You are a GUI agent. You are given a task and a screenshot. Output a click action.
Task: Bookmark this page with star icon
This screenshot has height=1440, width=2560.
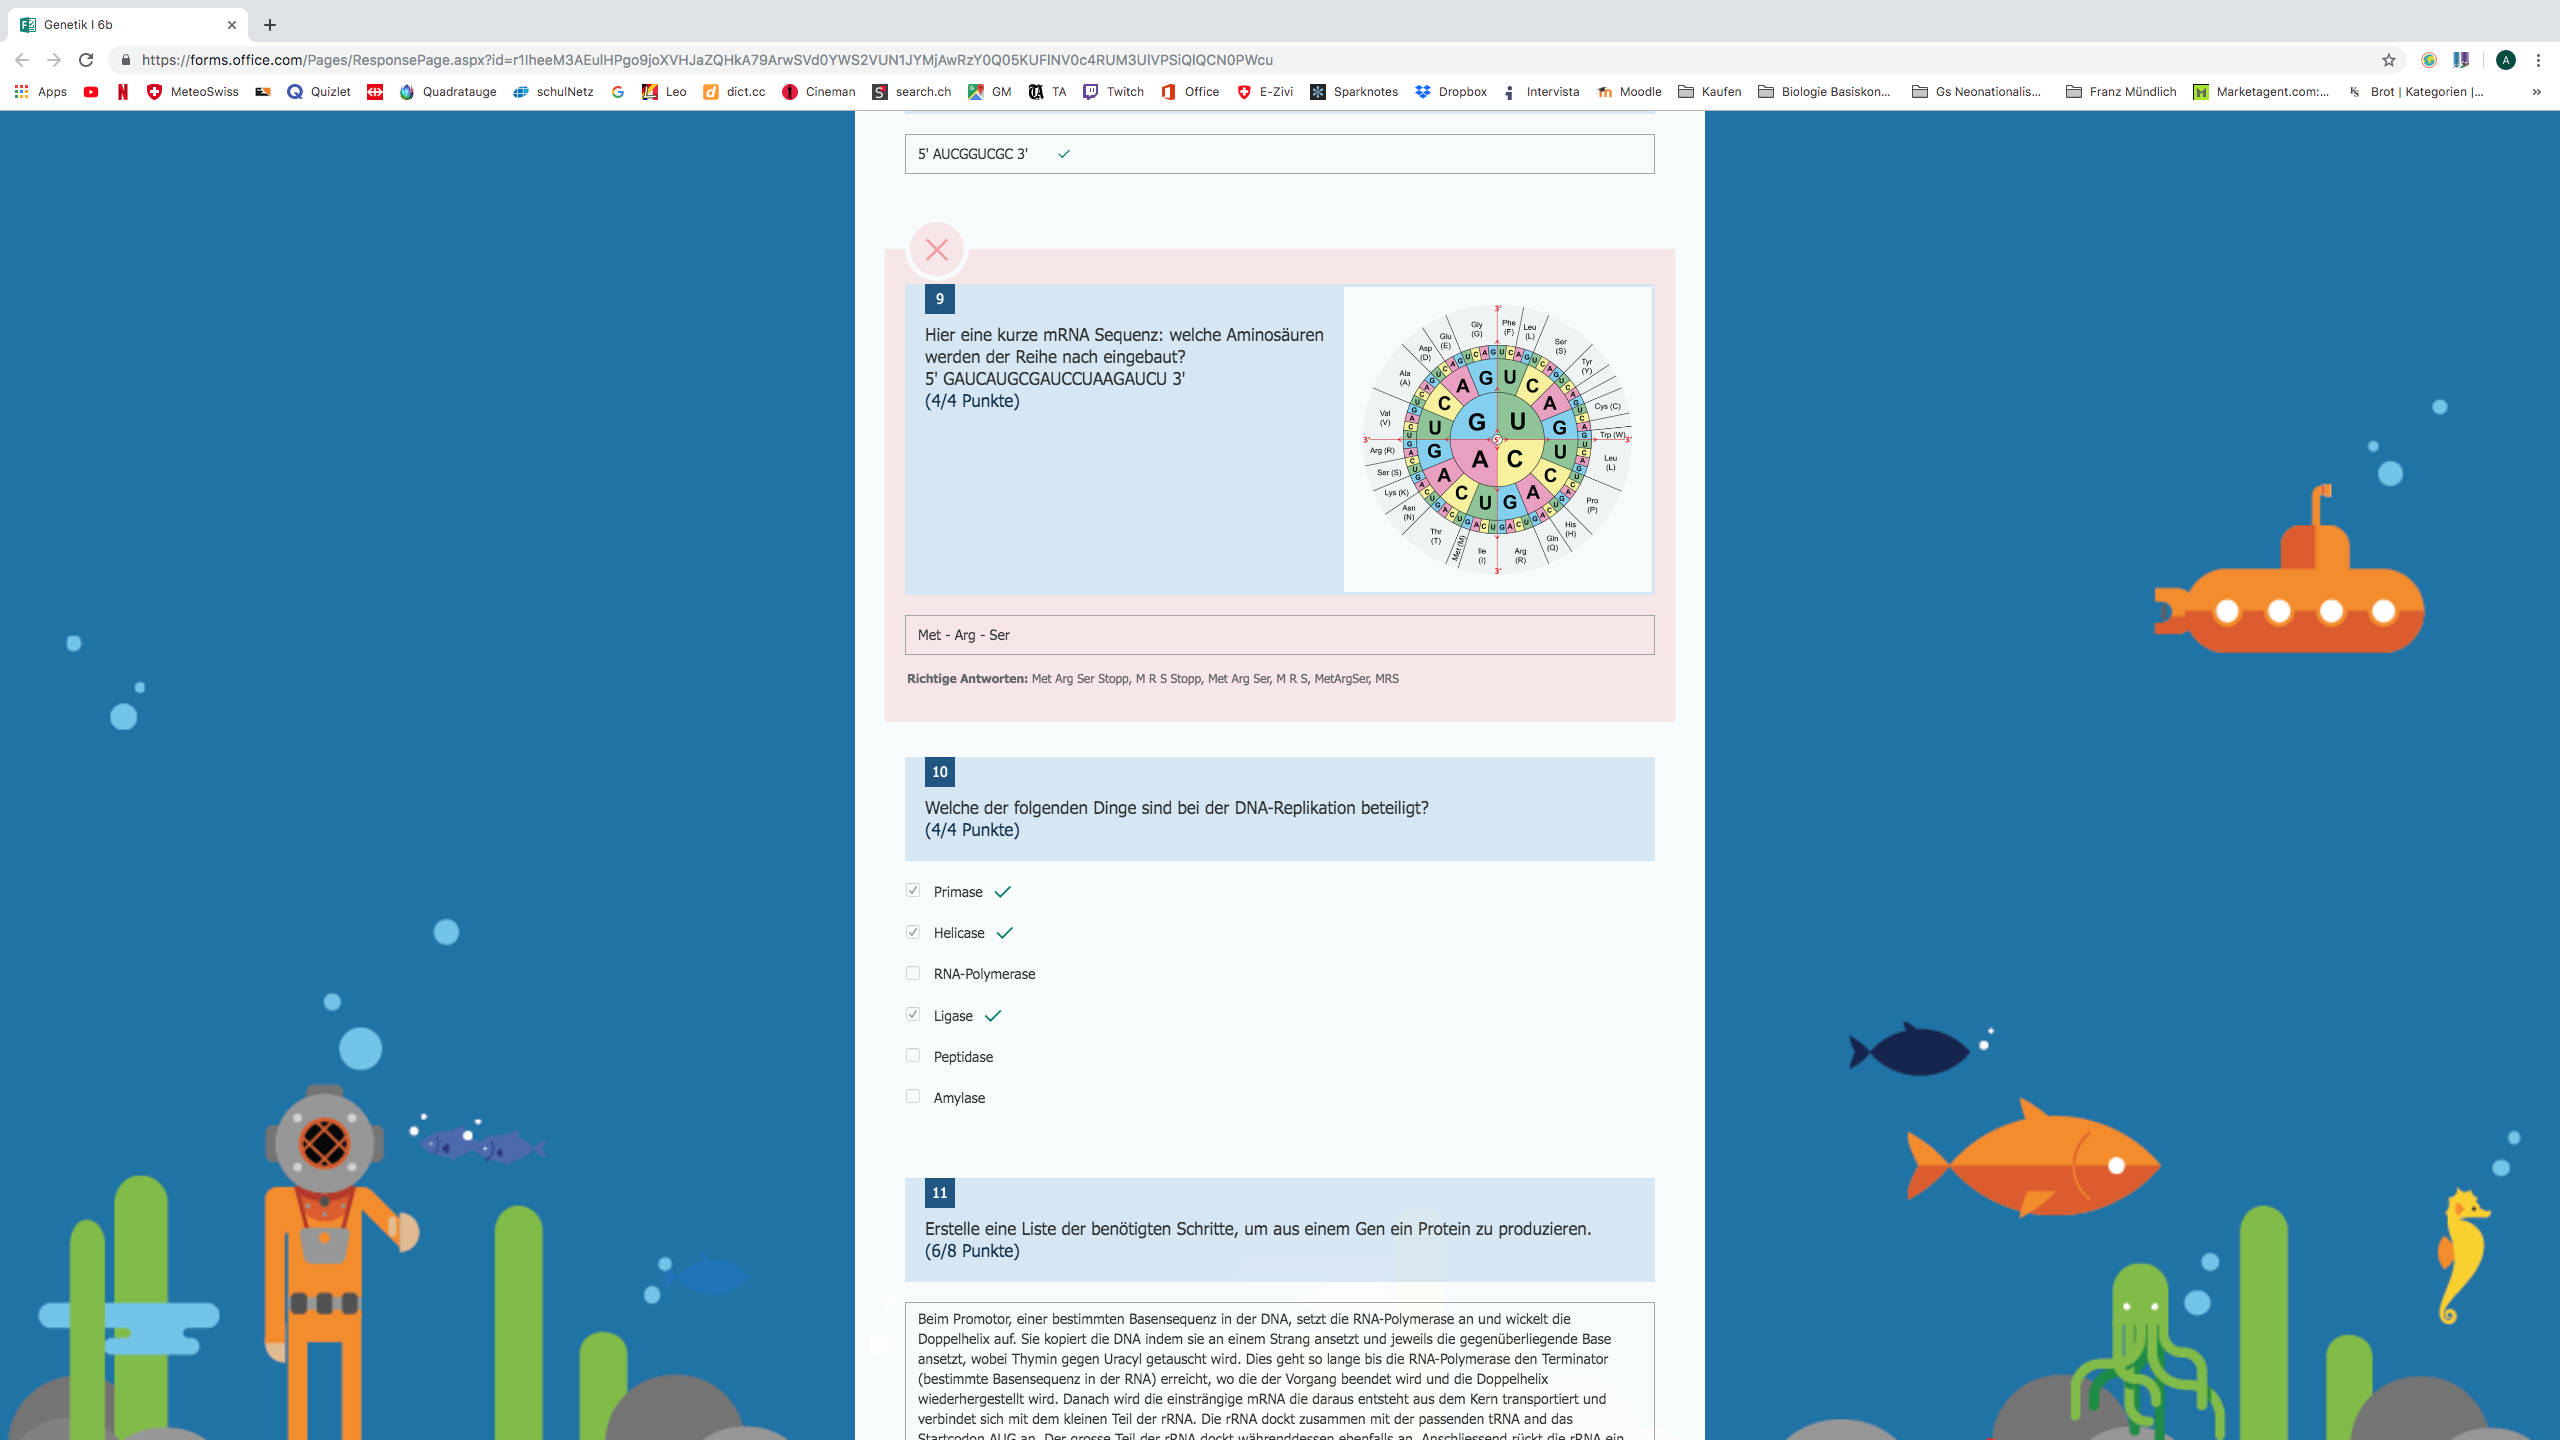click(x=2389, y=60)
